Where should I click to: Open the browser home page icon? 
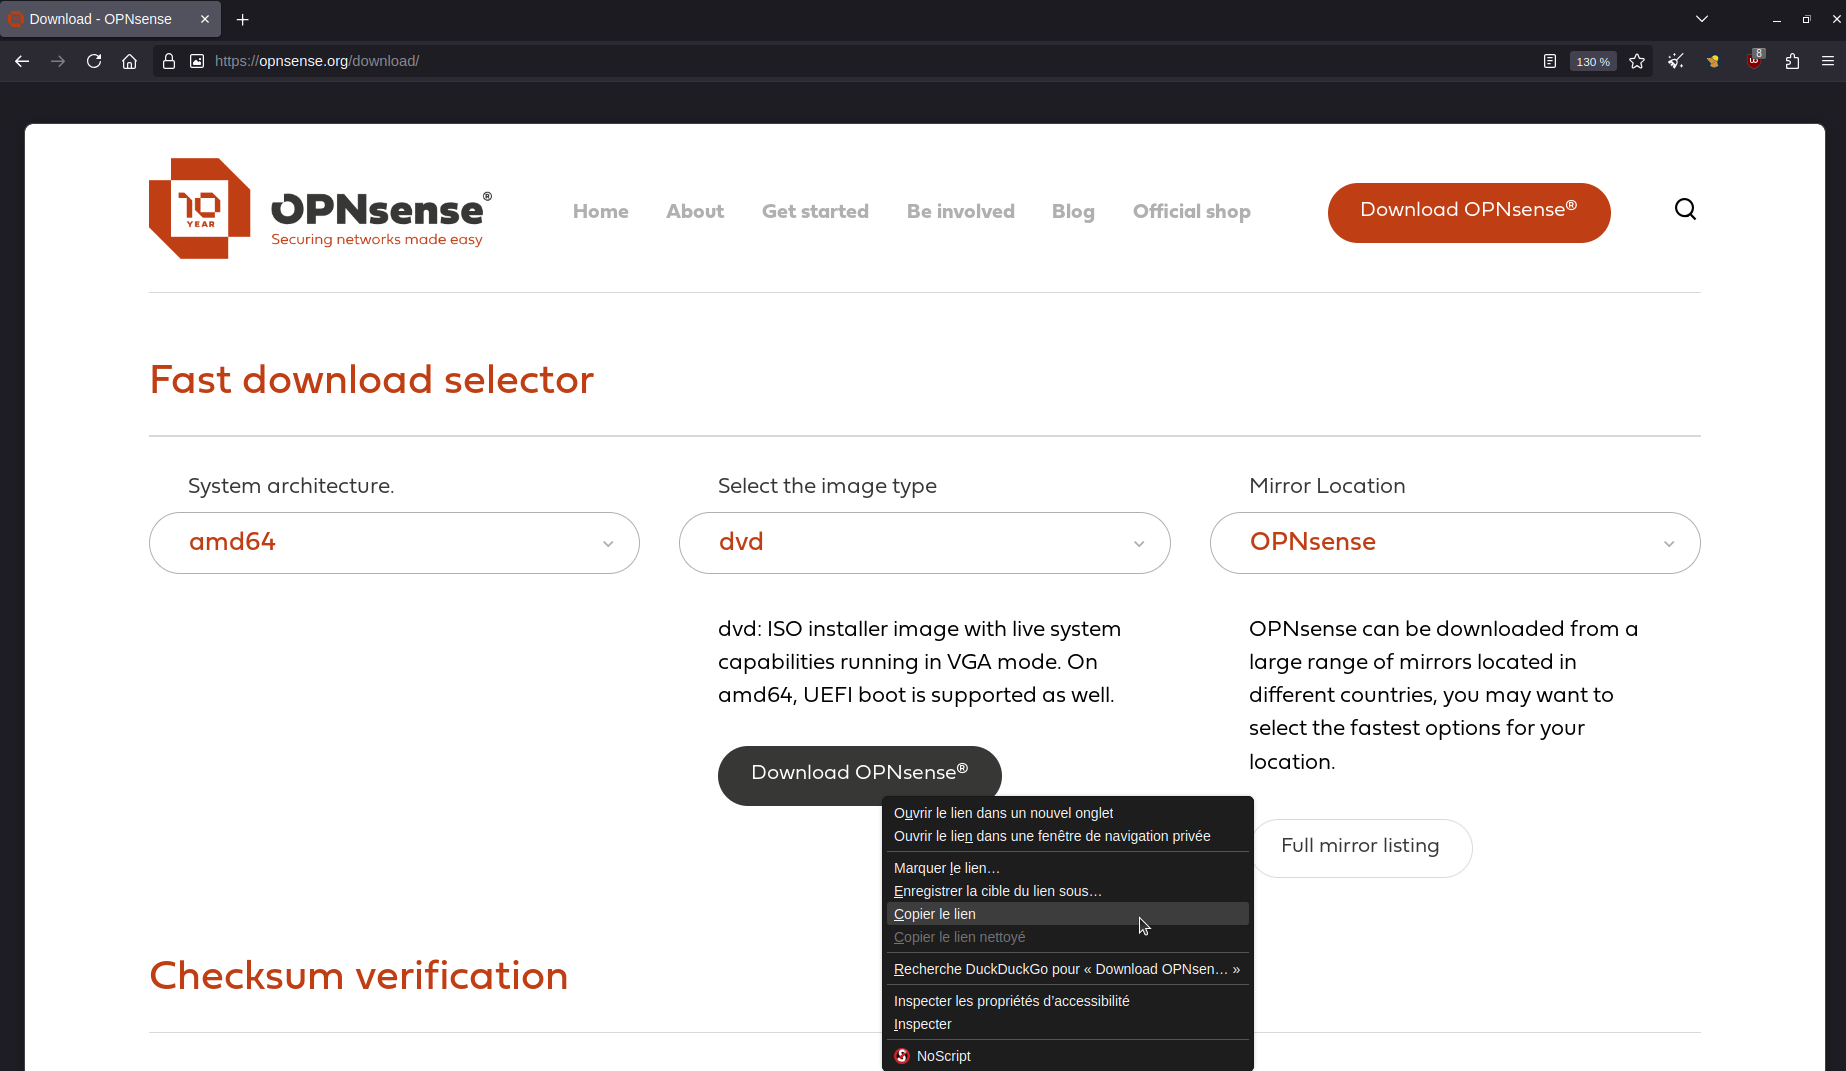point(130,61)
